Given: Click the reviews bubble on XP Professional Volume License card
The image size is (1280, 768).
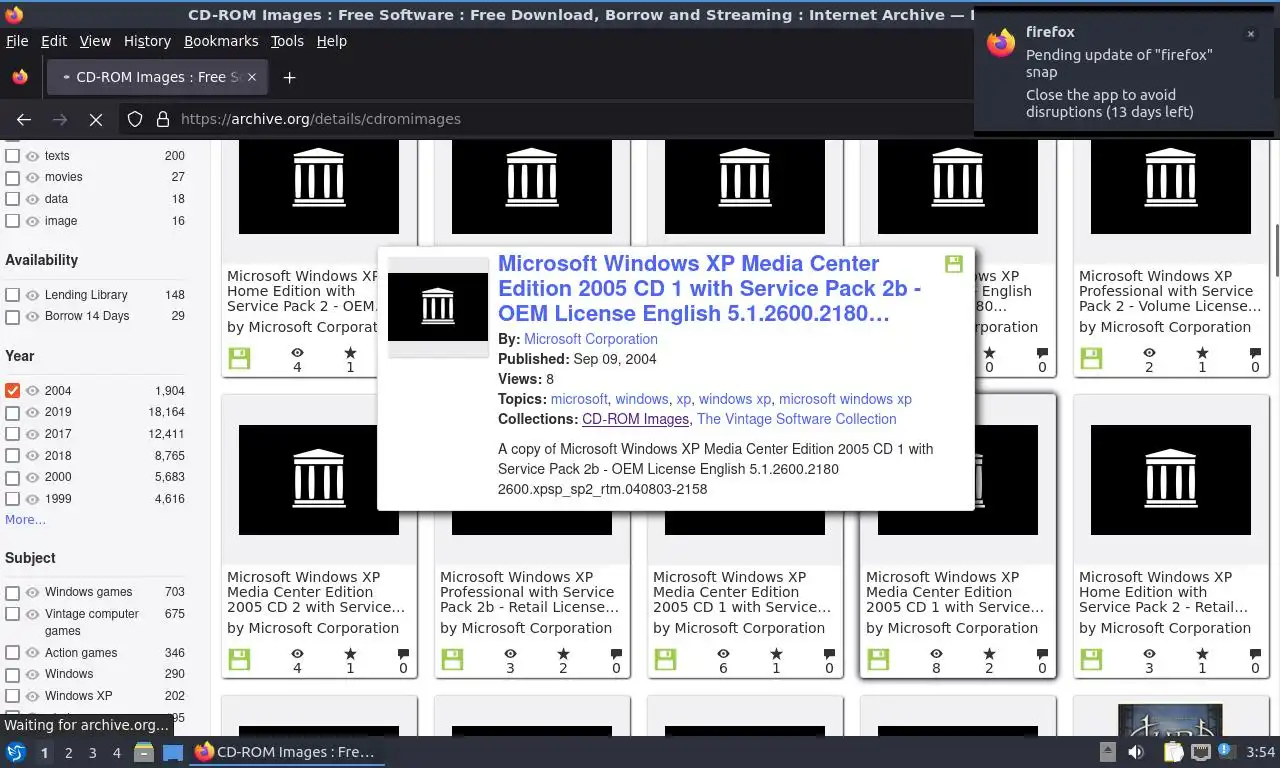Looking at the screenshot, I should pos(1255,353).
